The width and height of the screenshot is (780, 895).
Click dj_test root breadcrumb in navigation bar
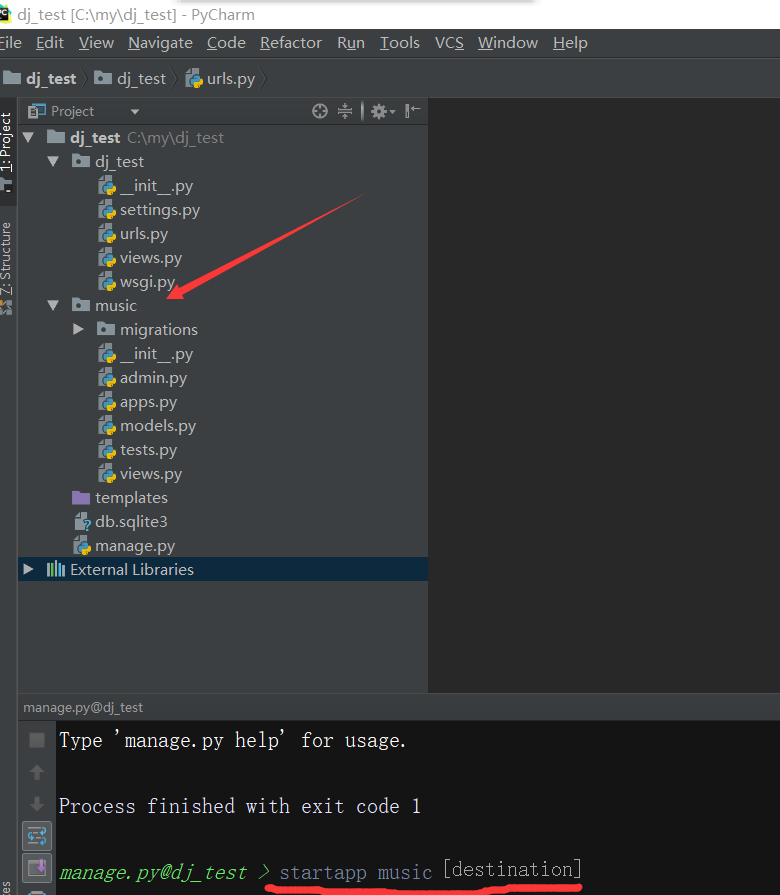coord(40,78)
